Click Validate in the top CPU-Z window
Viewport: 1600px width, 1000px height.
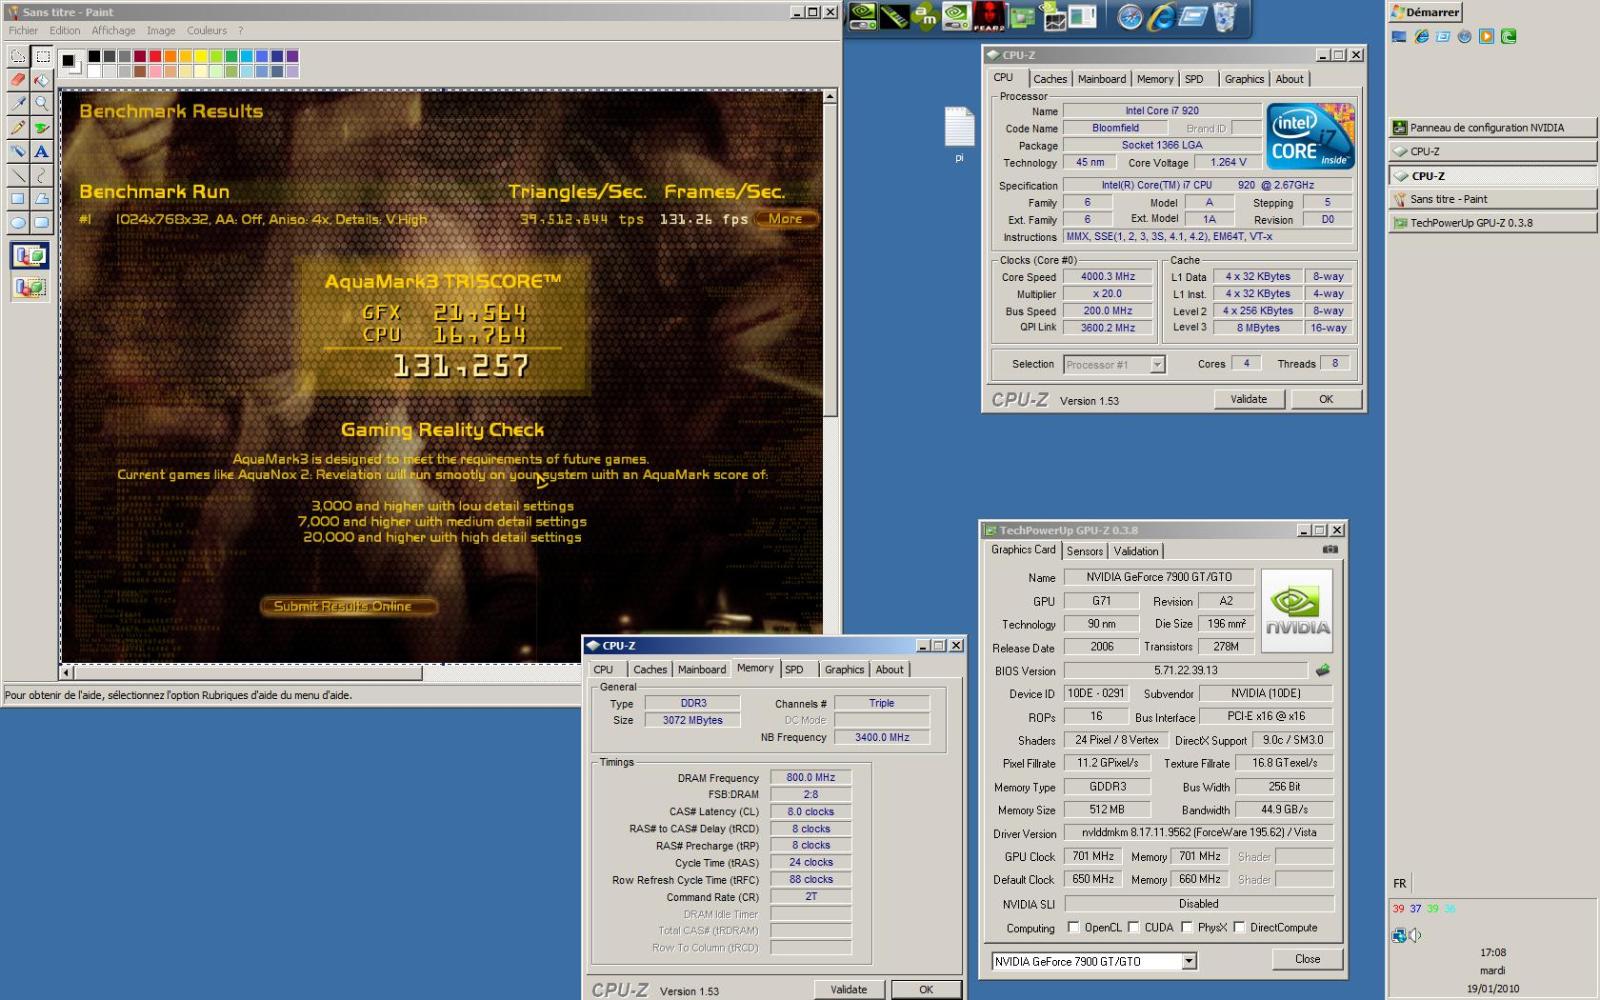(x=1248, y=399)
